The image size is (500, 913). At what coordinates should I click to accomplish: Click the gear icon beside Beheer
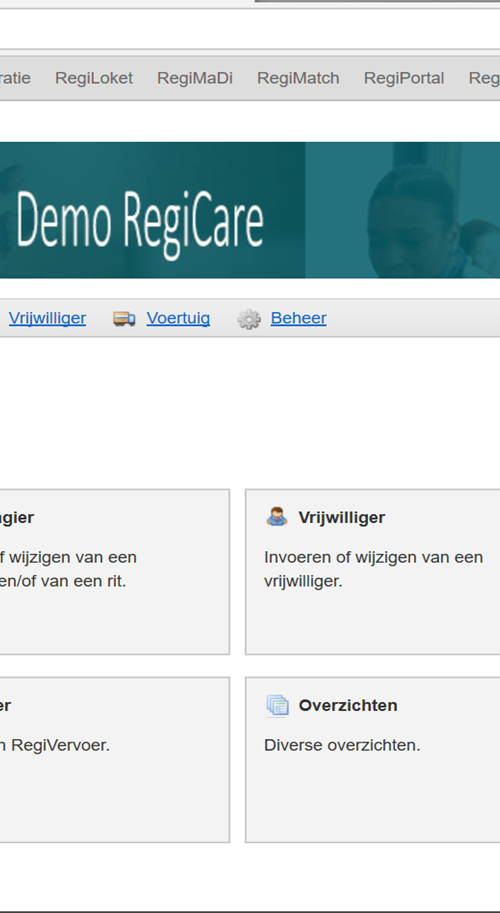(249, 319)
